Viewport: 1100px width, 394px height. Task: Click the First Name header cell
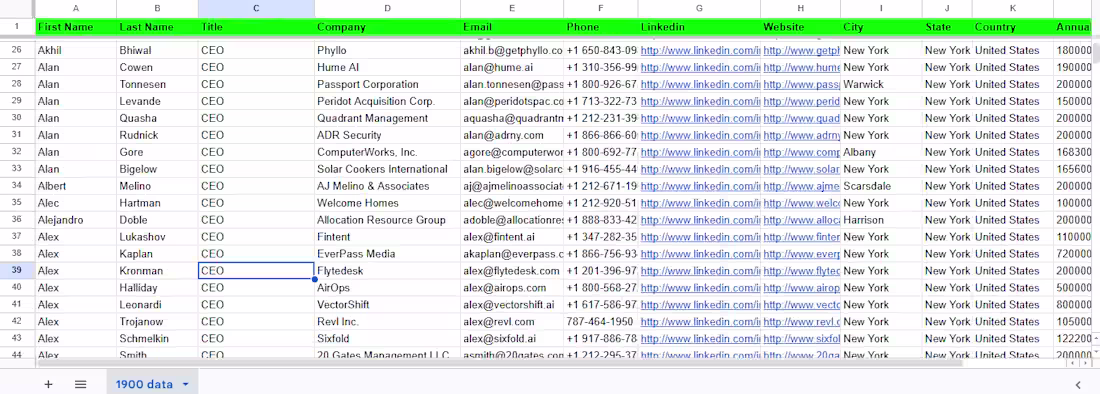76,27
